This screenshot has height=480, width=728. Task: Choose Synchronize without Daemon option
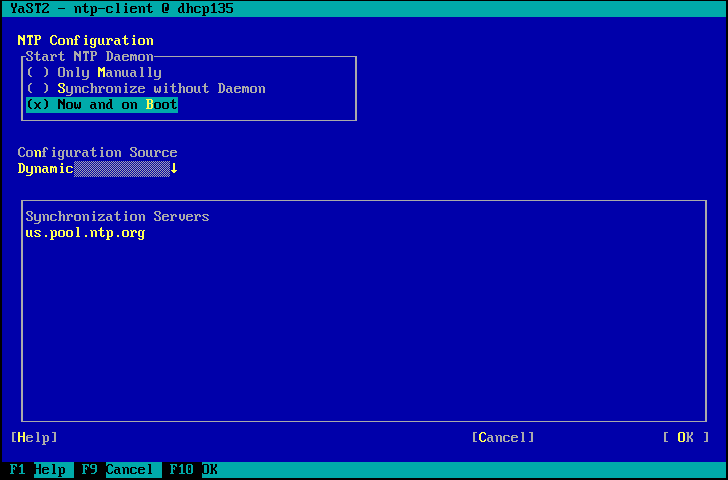(146, 89)
